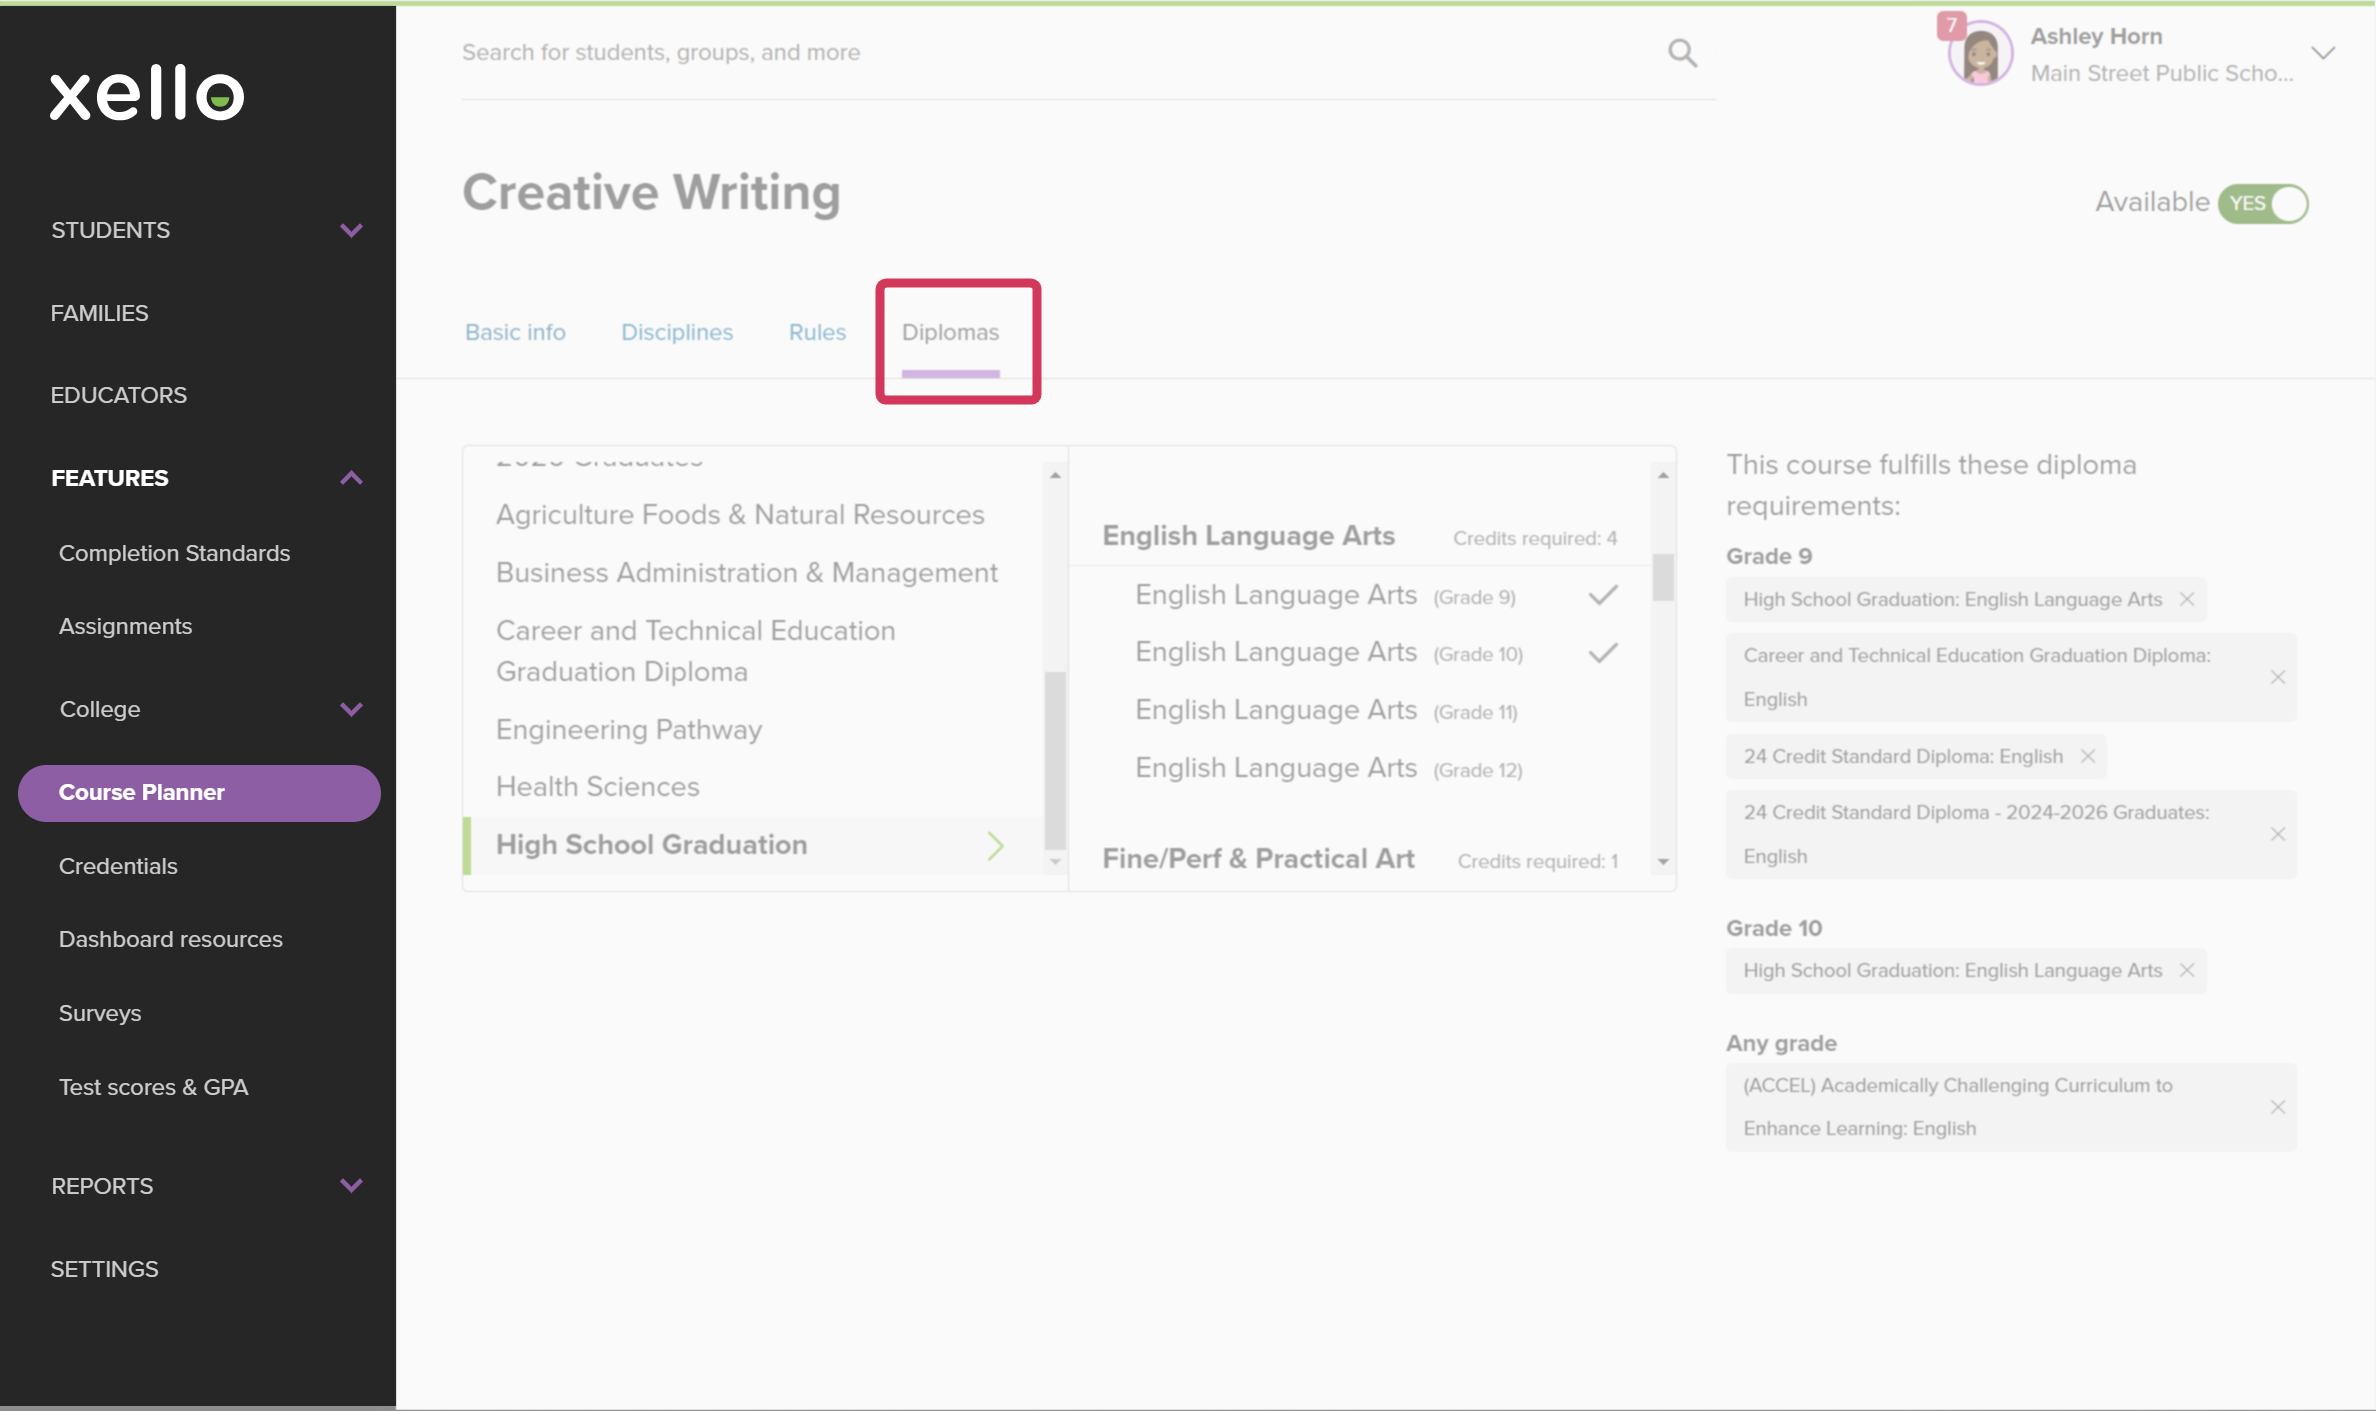Select Engineering Pathway diploma

click(x=629, y=730)
